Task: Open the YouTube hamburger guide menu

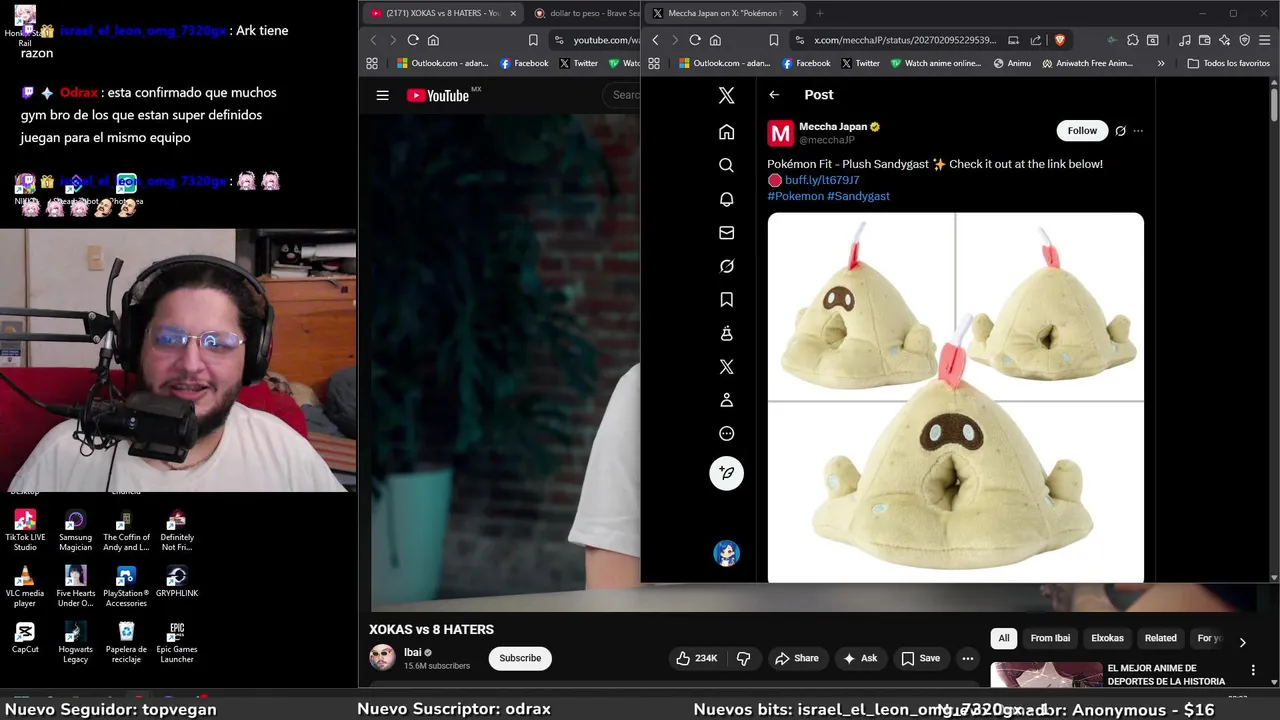Action: click(383, 96)
